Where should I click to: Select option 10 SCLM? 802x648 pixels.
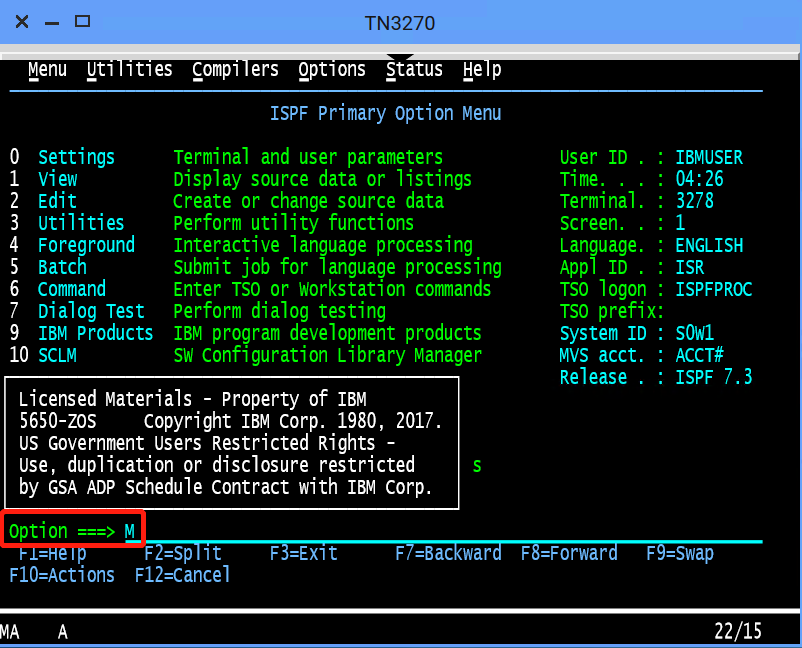point(57,355)
